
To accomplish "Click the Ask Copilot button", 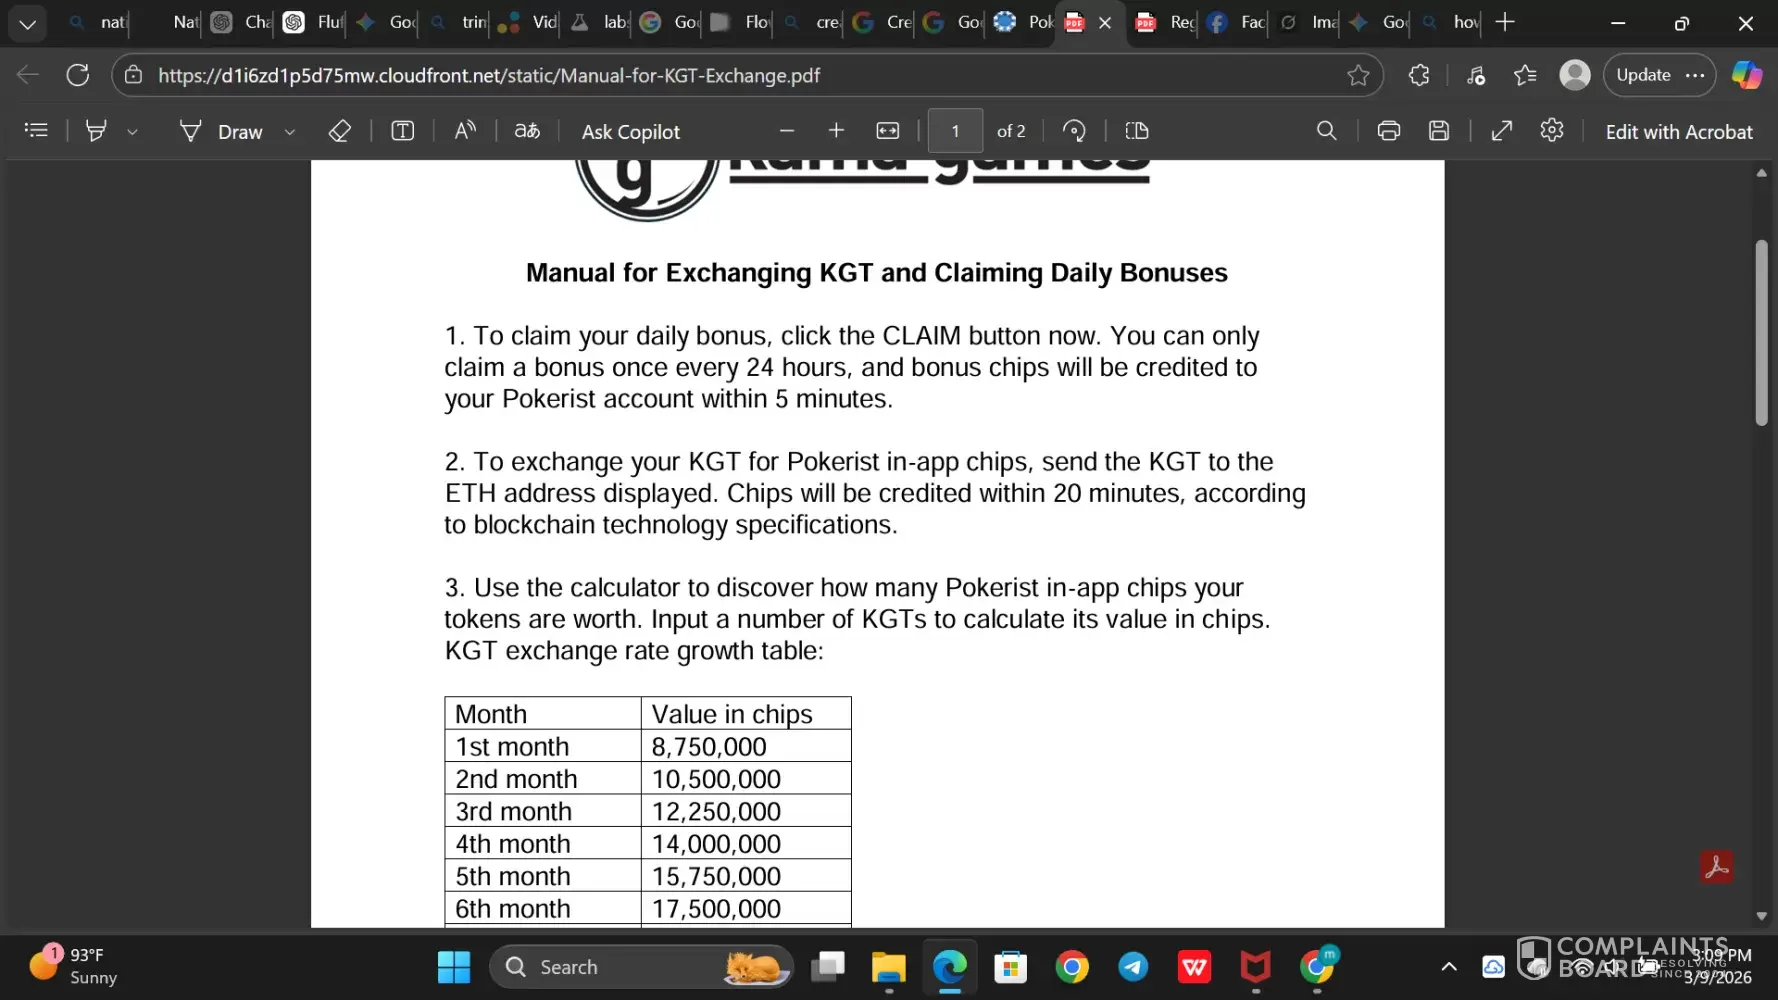I will click(630, 132).
